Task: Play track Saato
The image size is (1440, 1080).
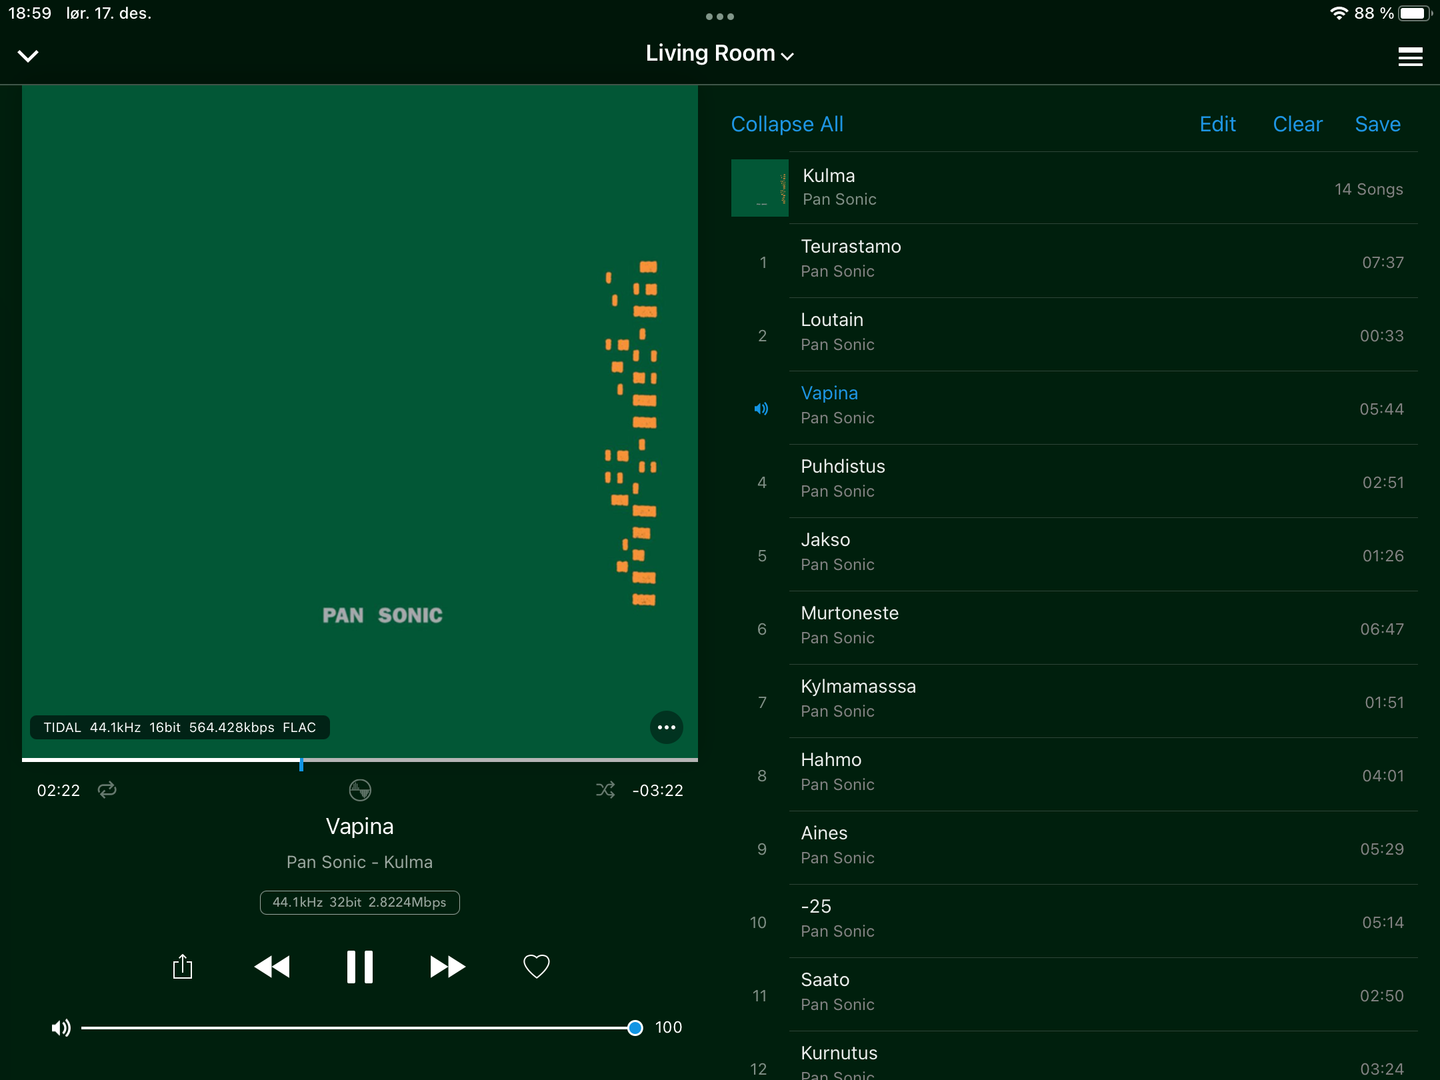Action: (1074, 995)
